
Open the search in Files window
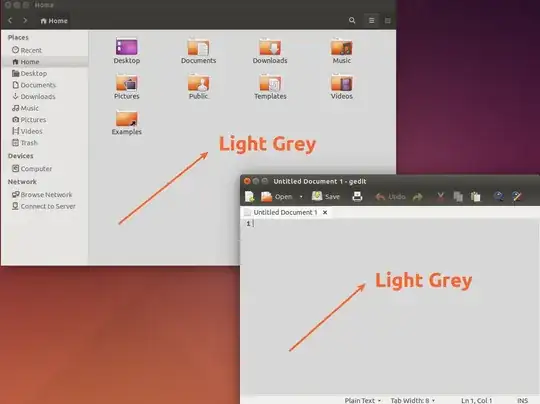[352, 20]
